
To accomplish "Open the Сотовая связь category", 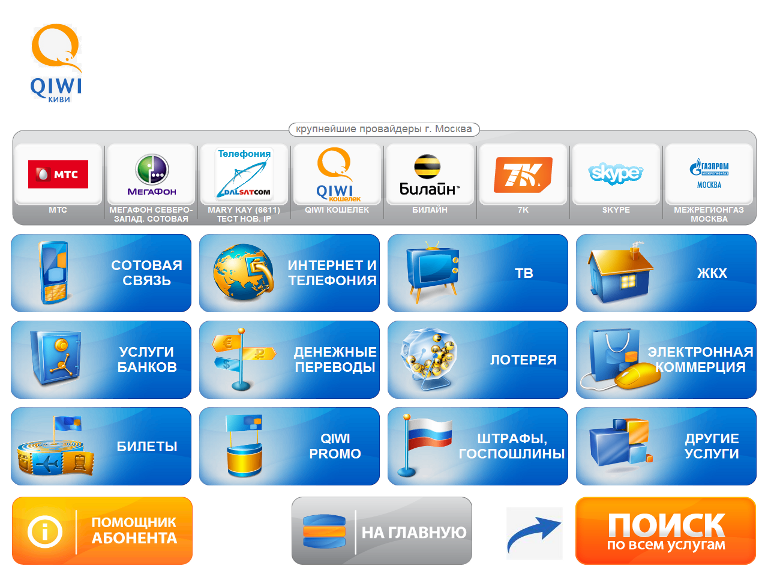I will tap(101, 273).
